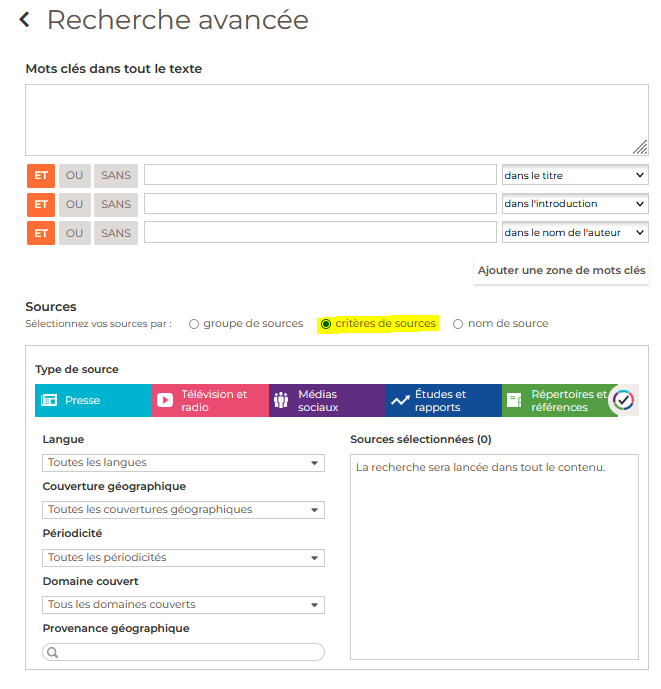Click the back arrow beside Recherche avancée
The width and height of the screenshot is (661, 689).
click(25, 20)
